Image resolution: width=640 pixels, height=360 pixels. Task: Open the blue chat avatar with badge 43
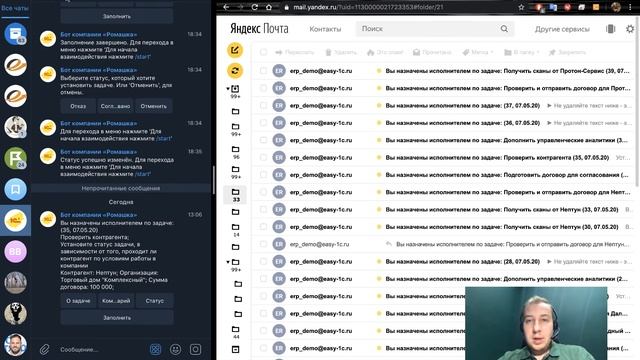(x=16, y=33)
